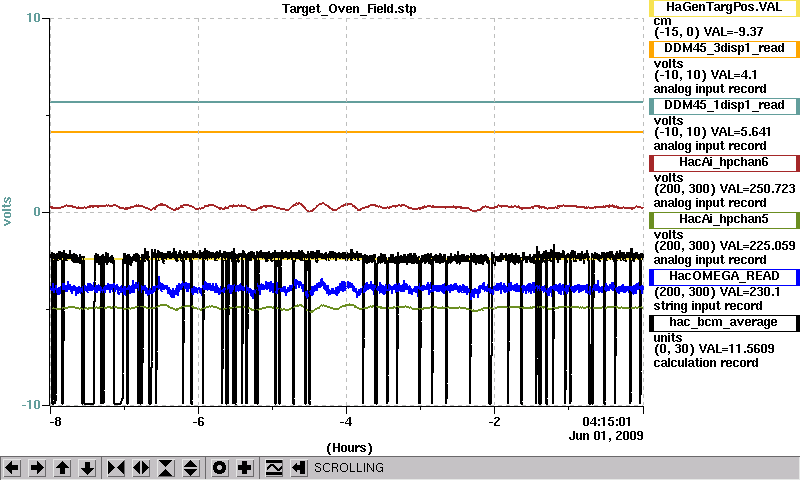Pan the graph right with the right-arrow button
Viewport: 800px width, 480px height.
[x=37, y=468]
